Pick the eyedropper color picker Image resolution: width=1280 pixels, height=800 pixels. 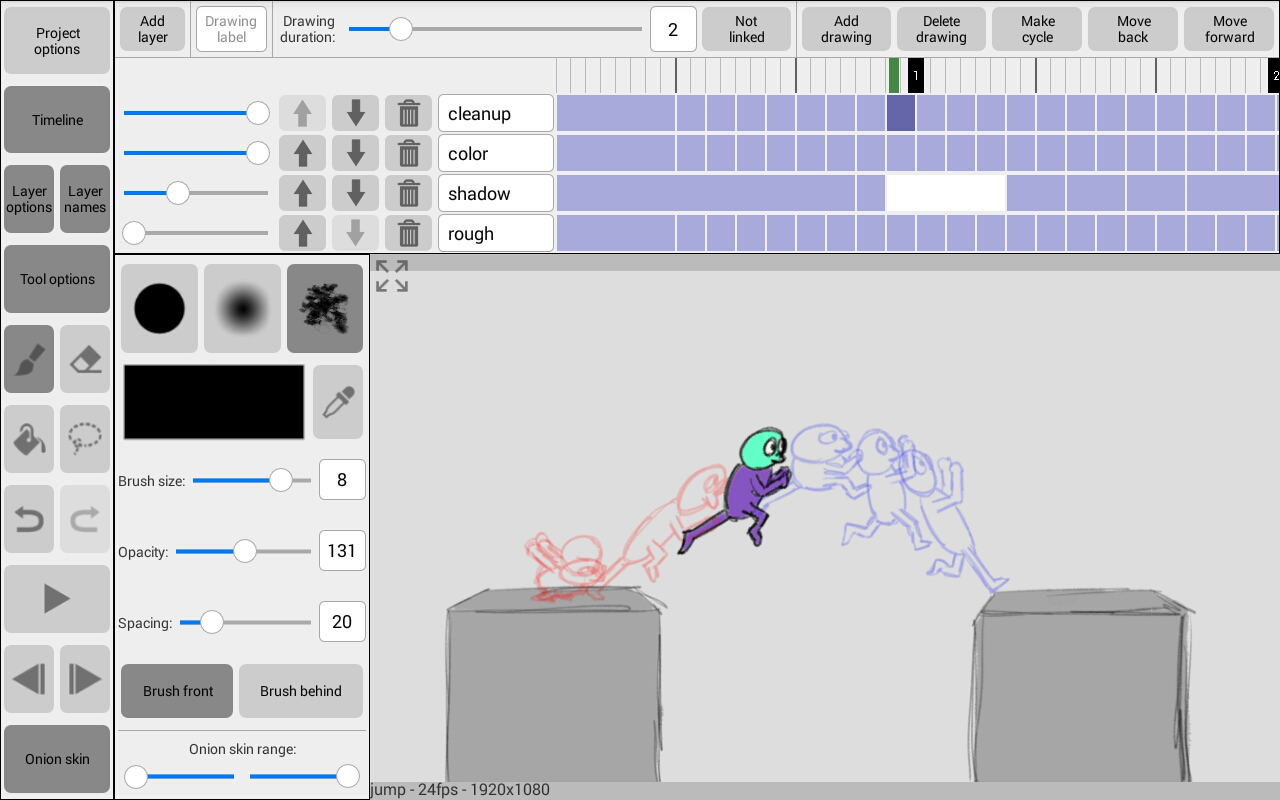[338, 402]
